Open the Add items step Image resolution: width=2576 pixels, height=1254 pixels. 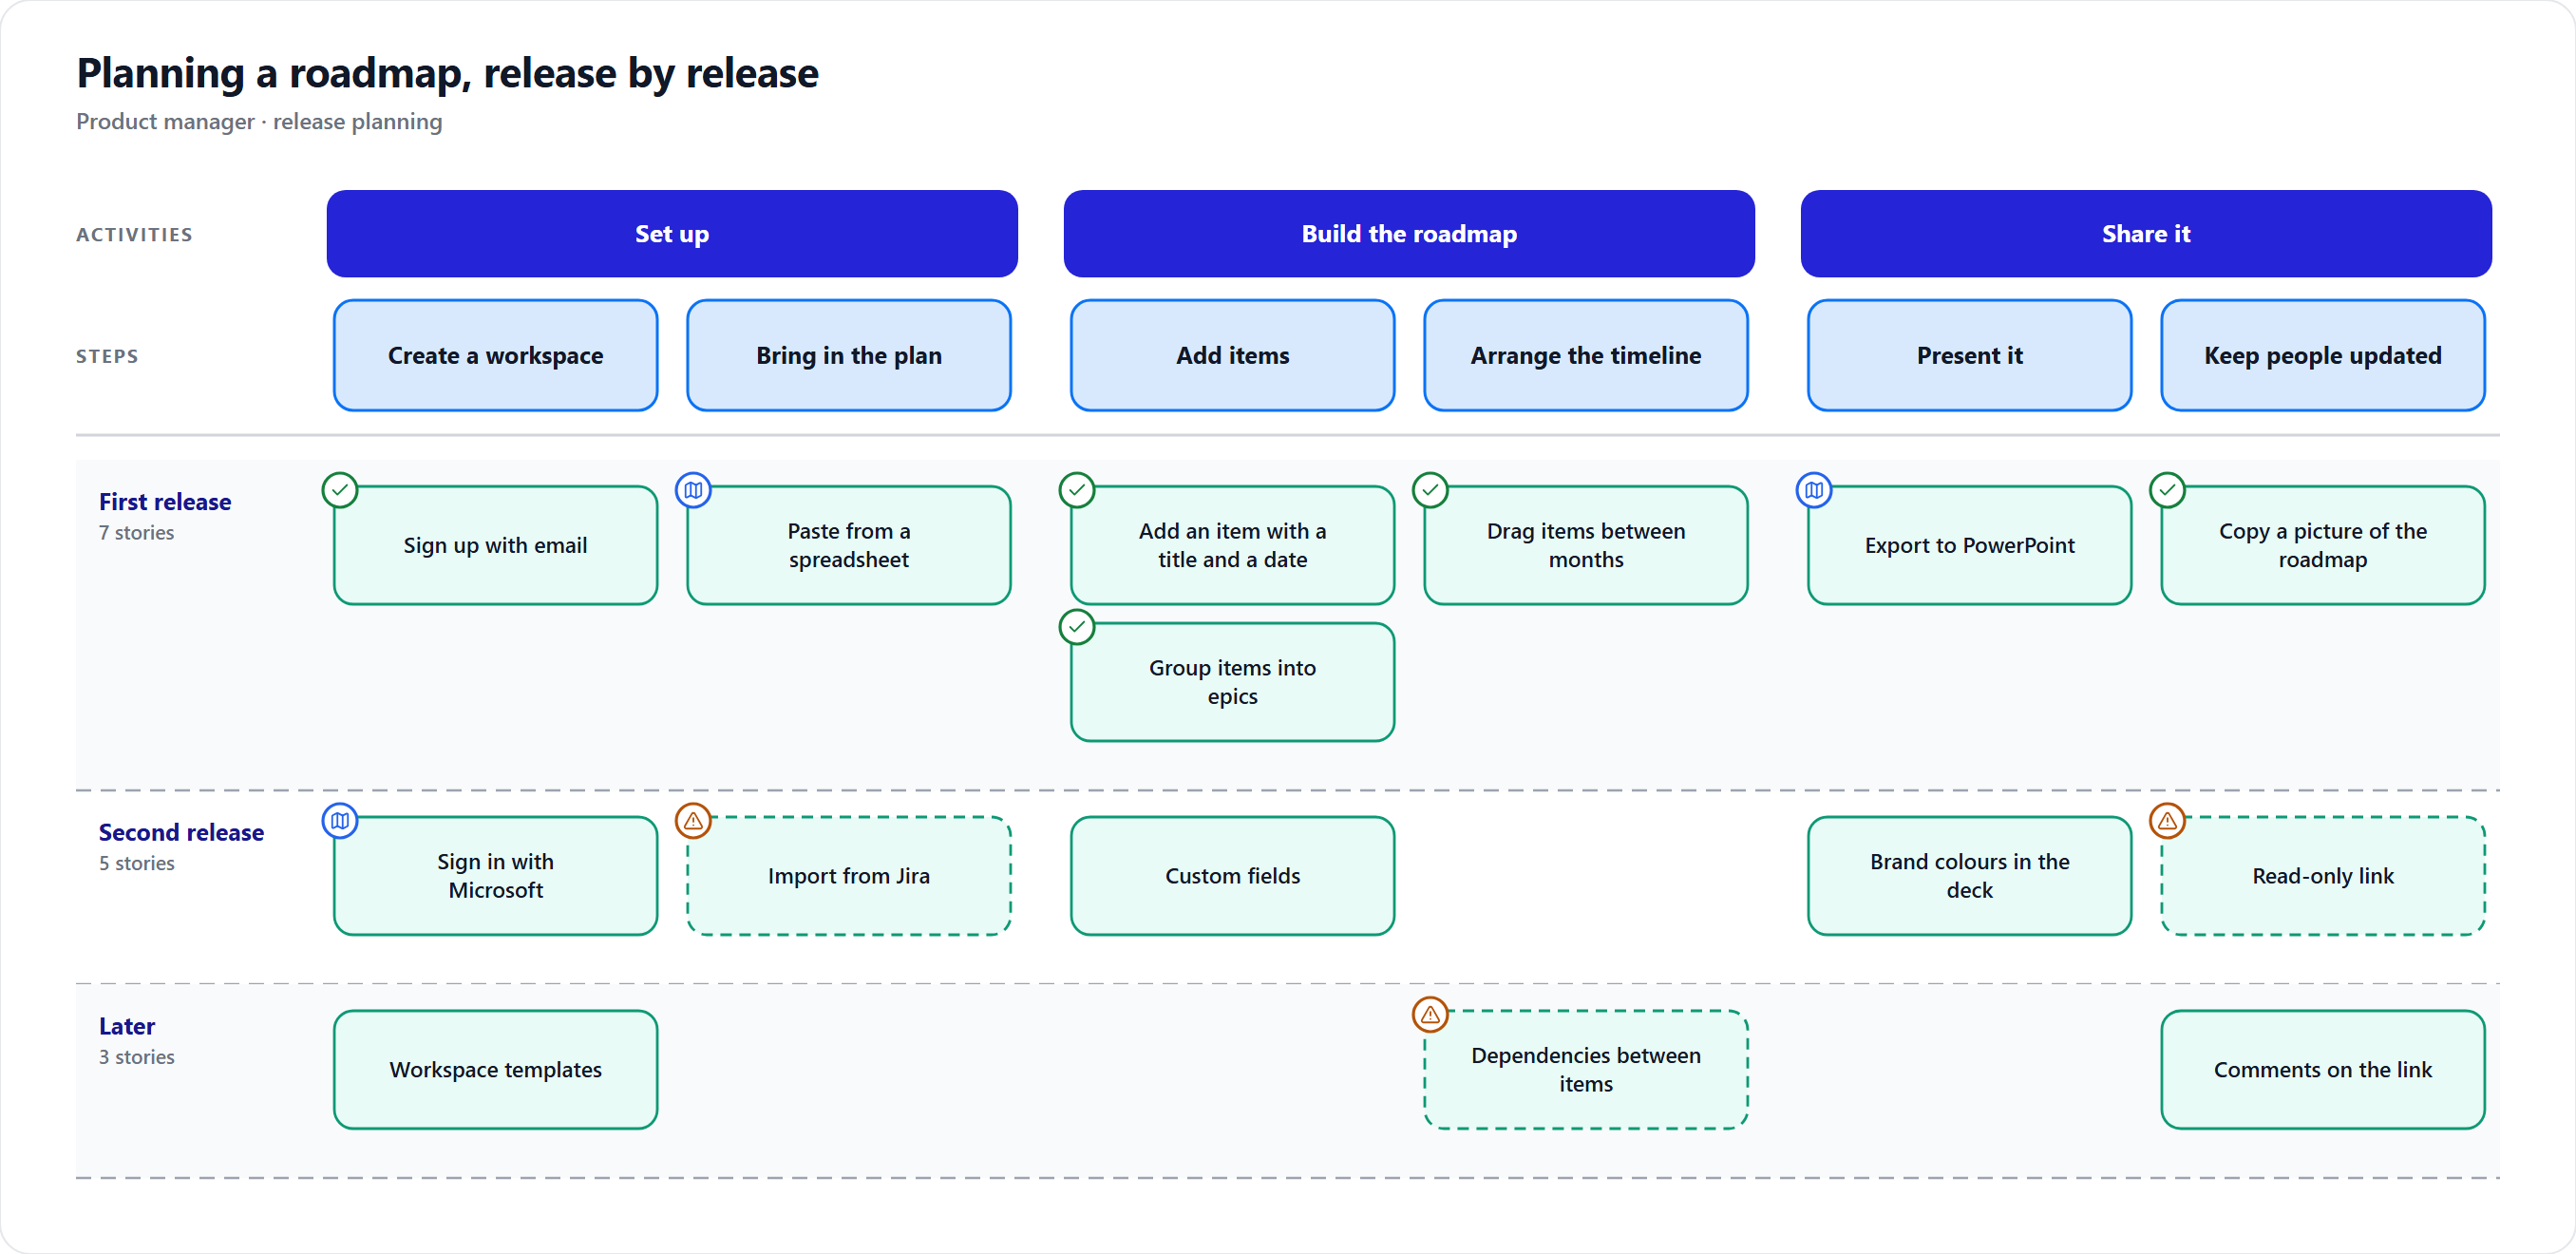click(1233, 355)
